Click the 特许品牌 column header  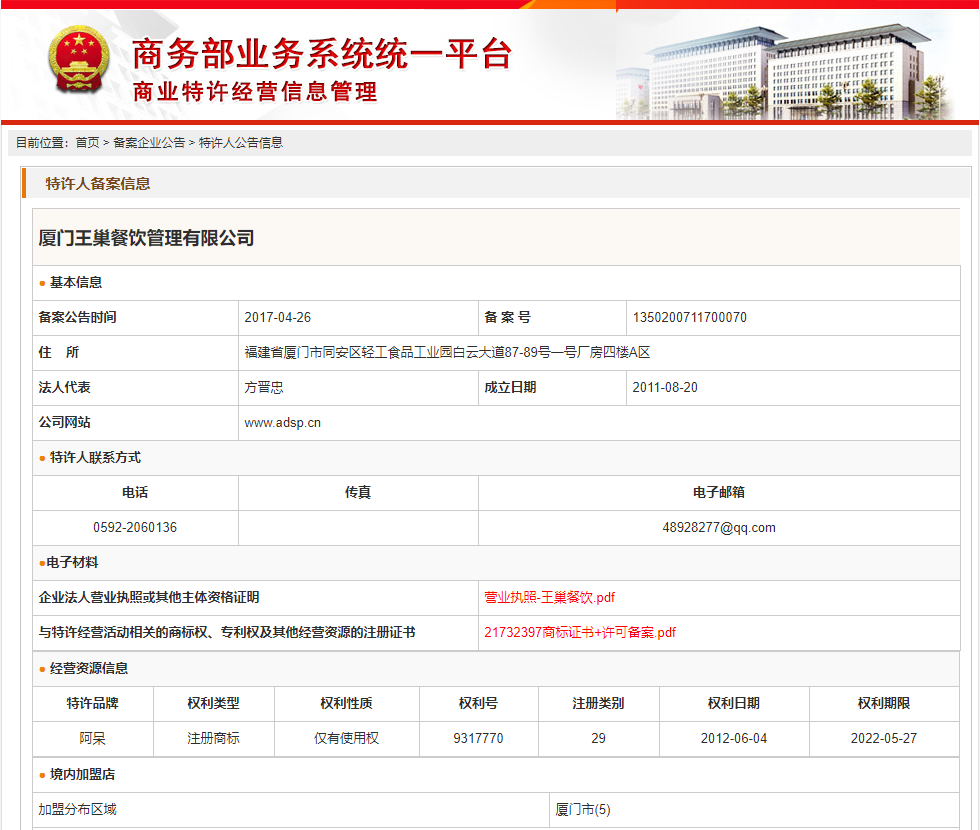pos(92,704)
